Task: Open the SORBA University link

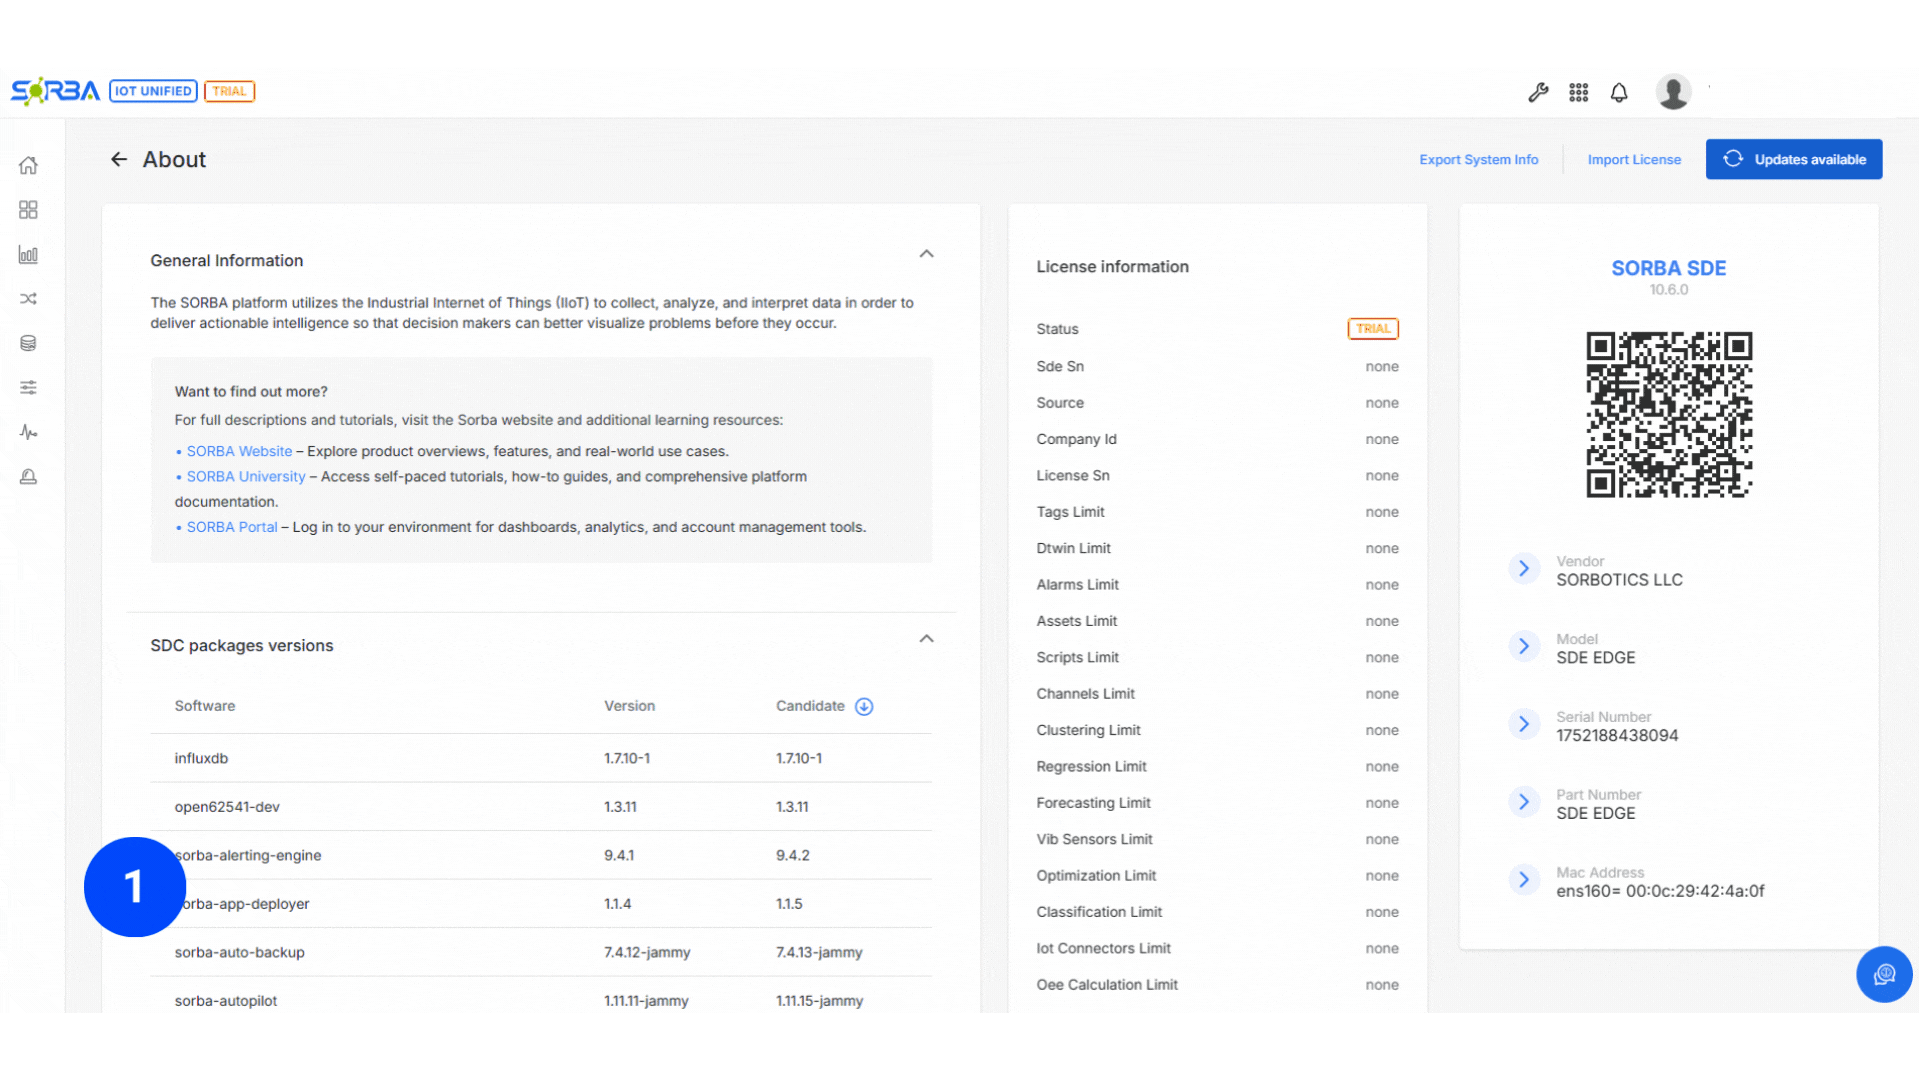Action: 246,477
